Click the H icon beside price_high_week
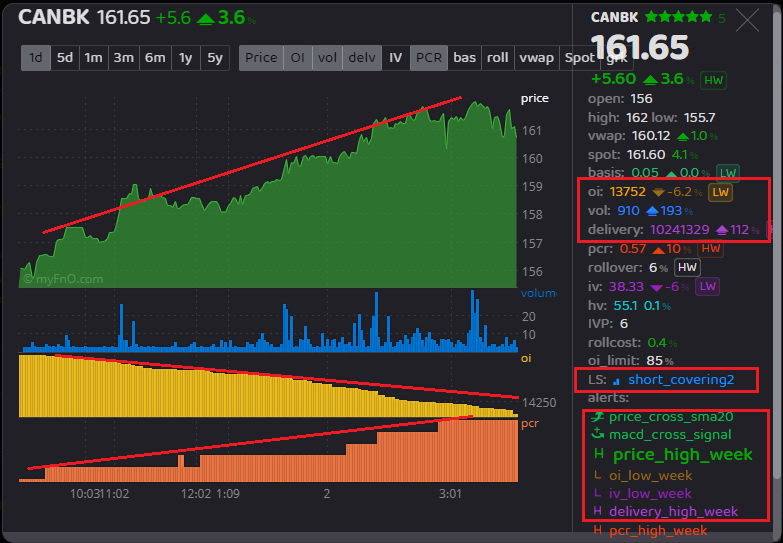This screenshot has height=543, width=783. 599,454
